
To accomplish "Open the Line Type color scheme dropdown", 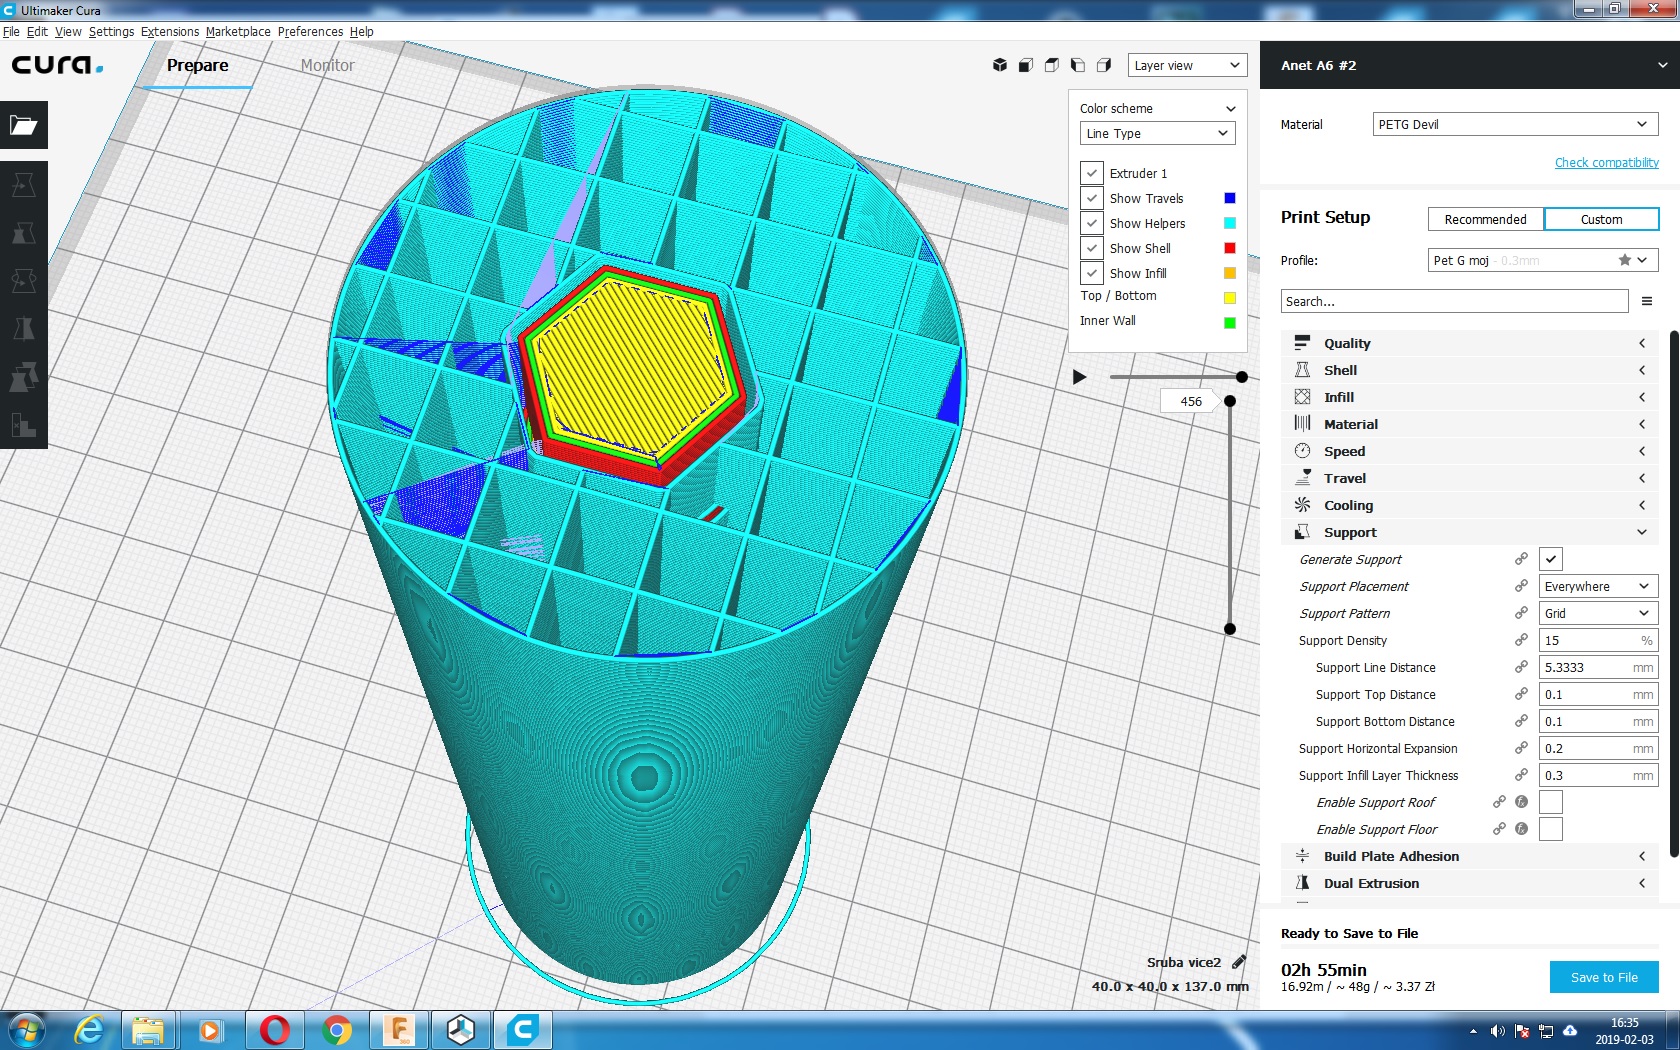I will pyautogui.click(x=1158, y=133).
